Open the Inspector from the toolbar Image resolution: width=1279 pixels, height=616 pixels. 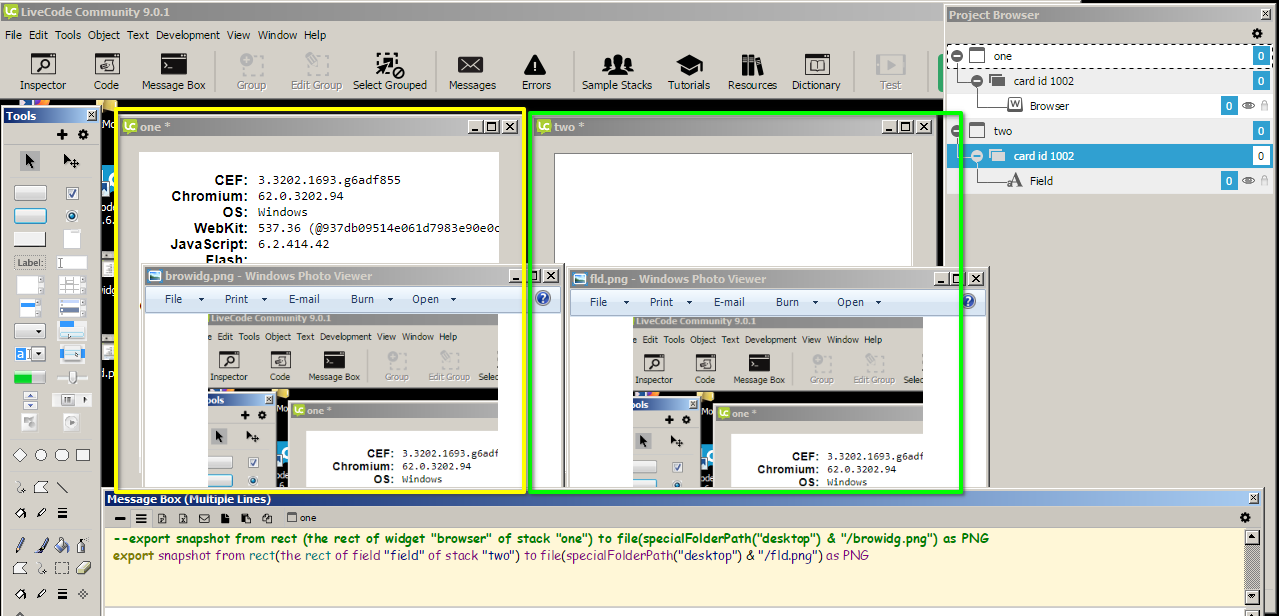[x=43, y=72]
